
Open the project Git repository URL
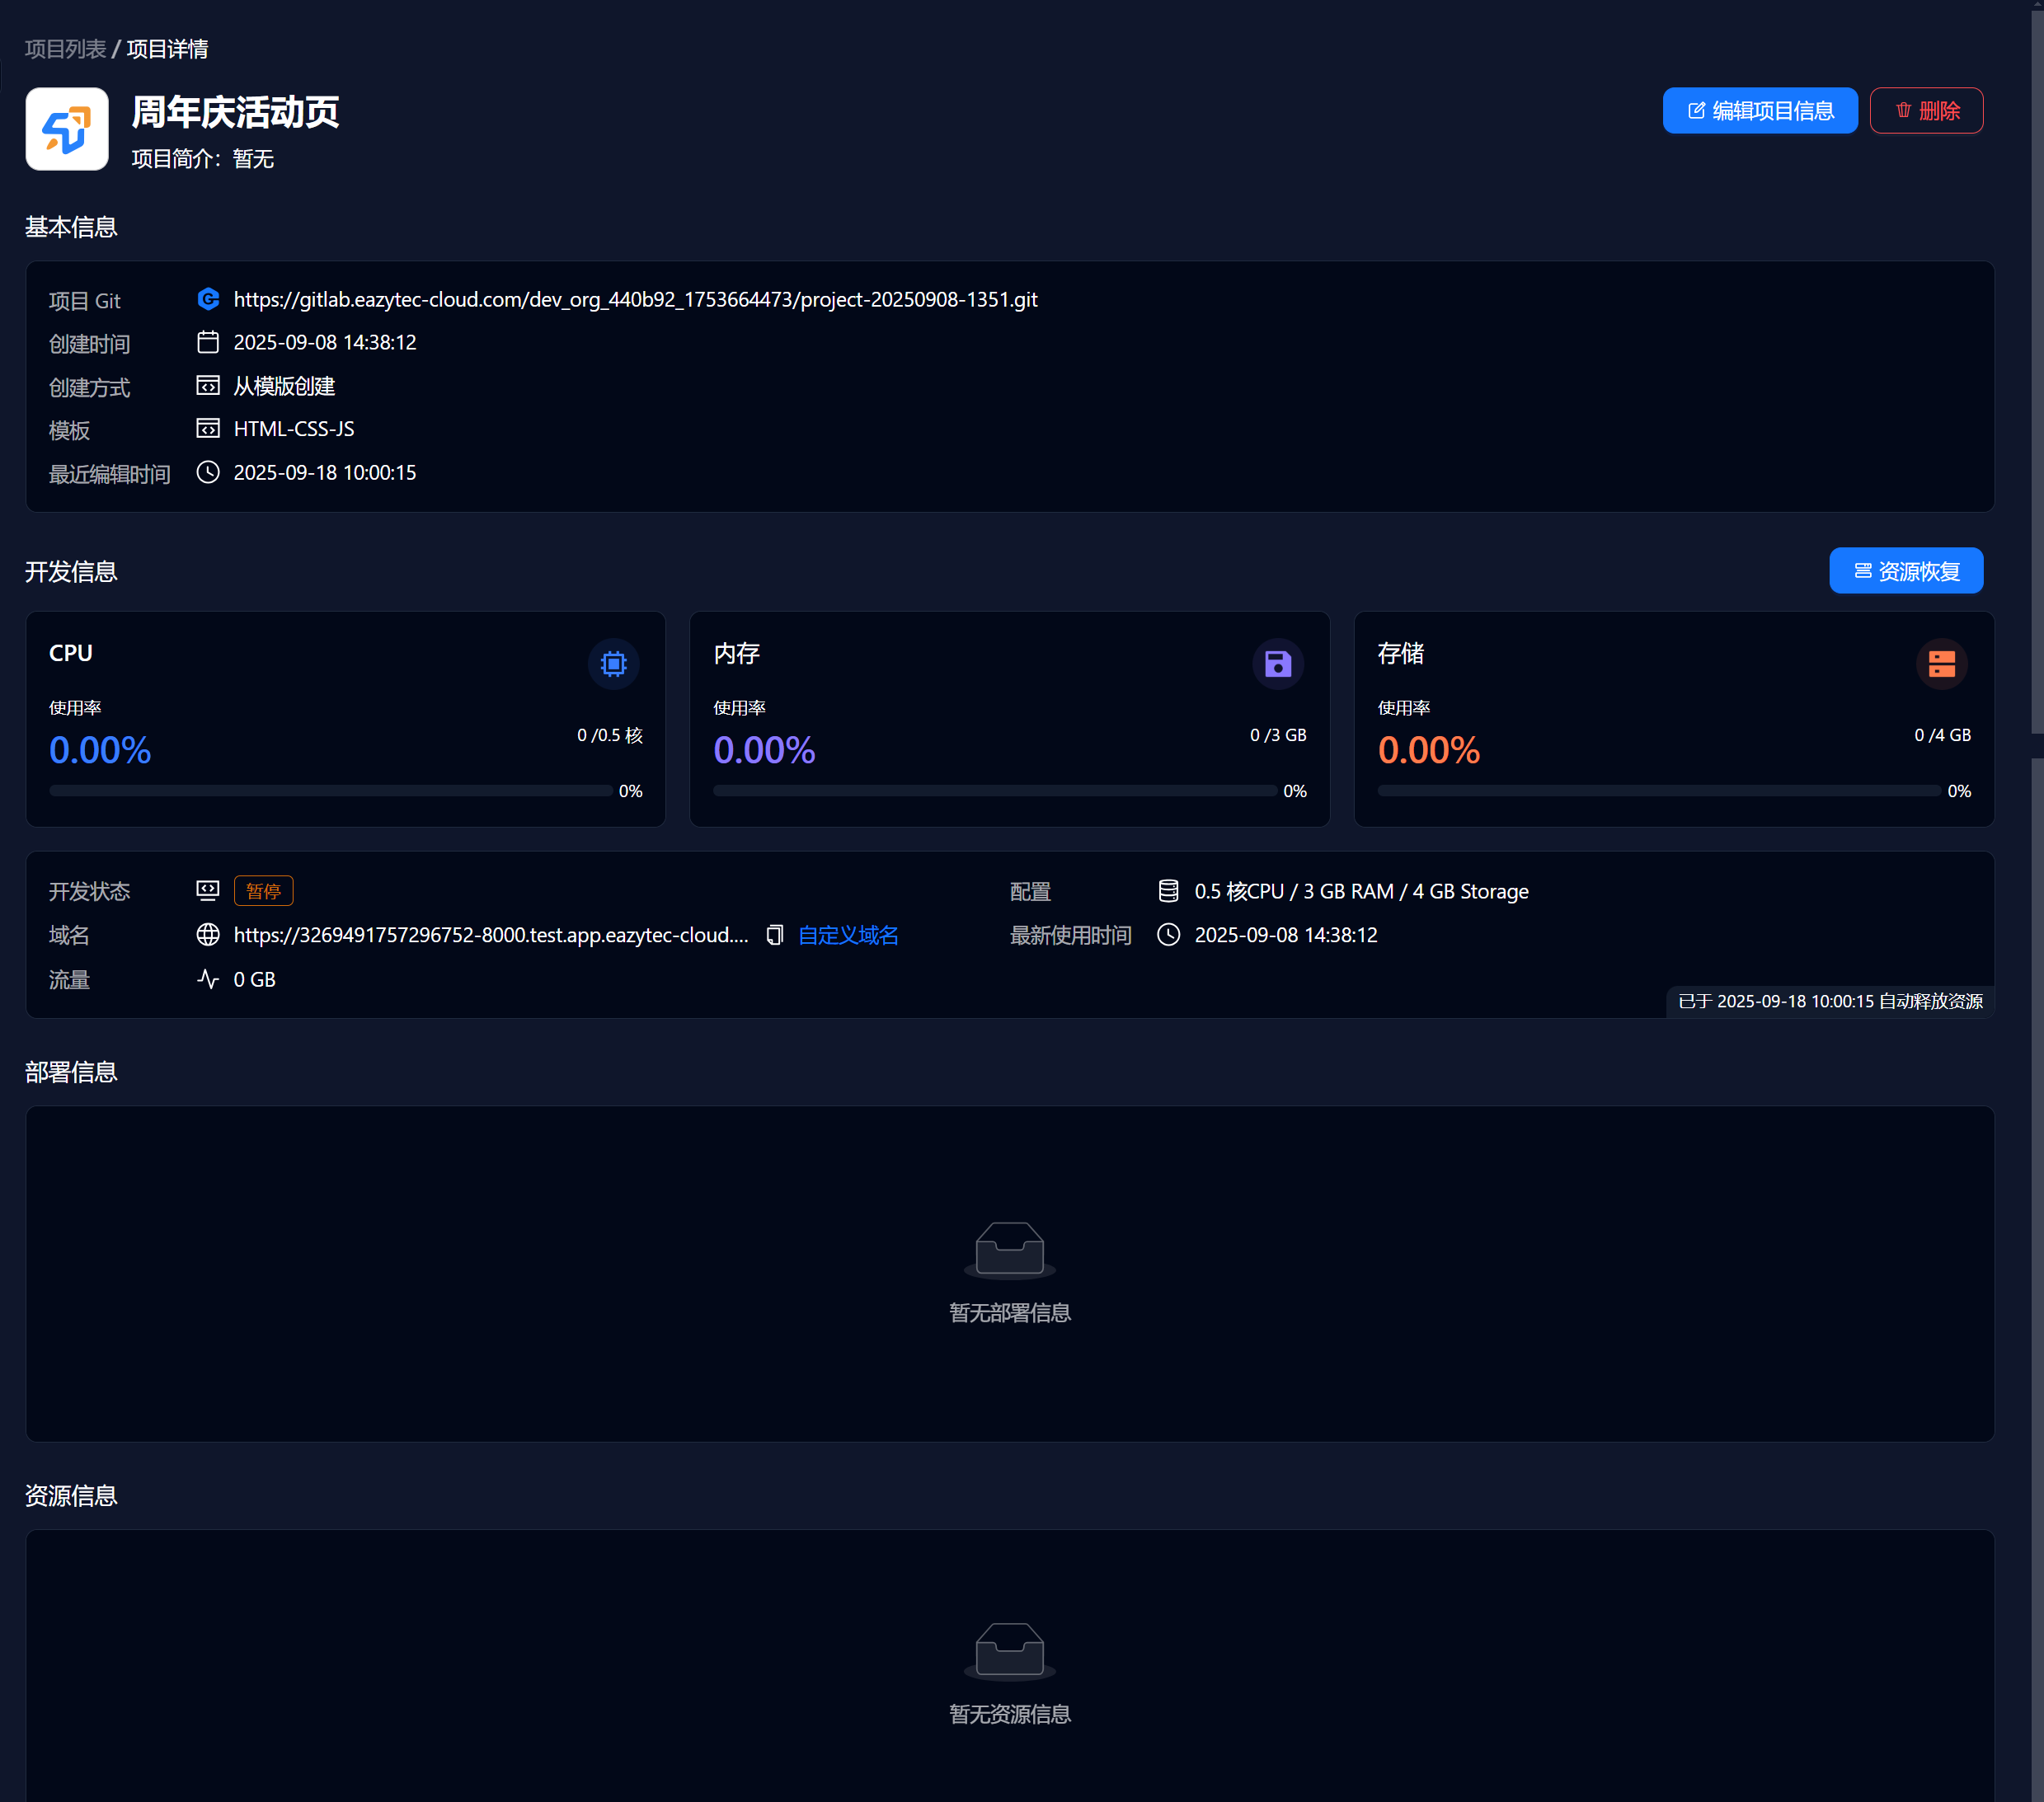635,300
